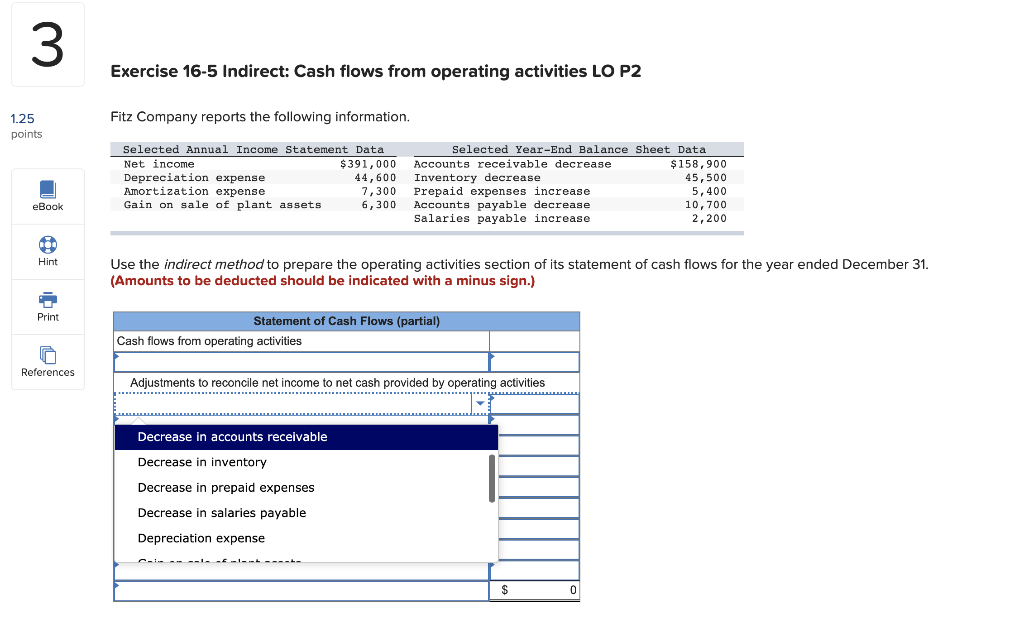Image resolution: width=1024 pixels, height=642 pixels.
Task: Click the blank row below 'Cash flows from operating activities'
Action: (300, 361)
